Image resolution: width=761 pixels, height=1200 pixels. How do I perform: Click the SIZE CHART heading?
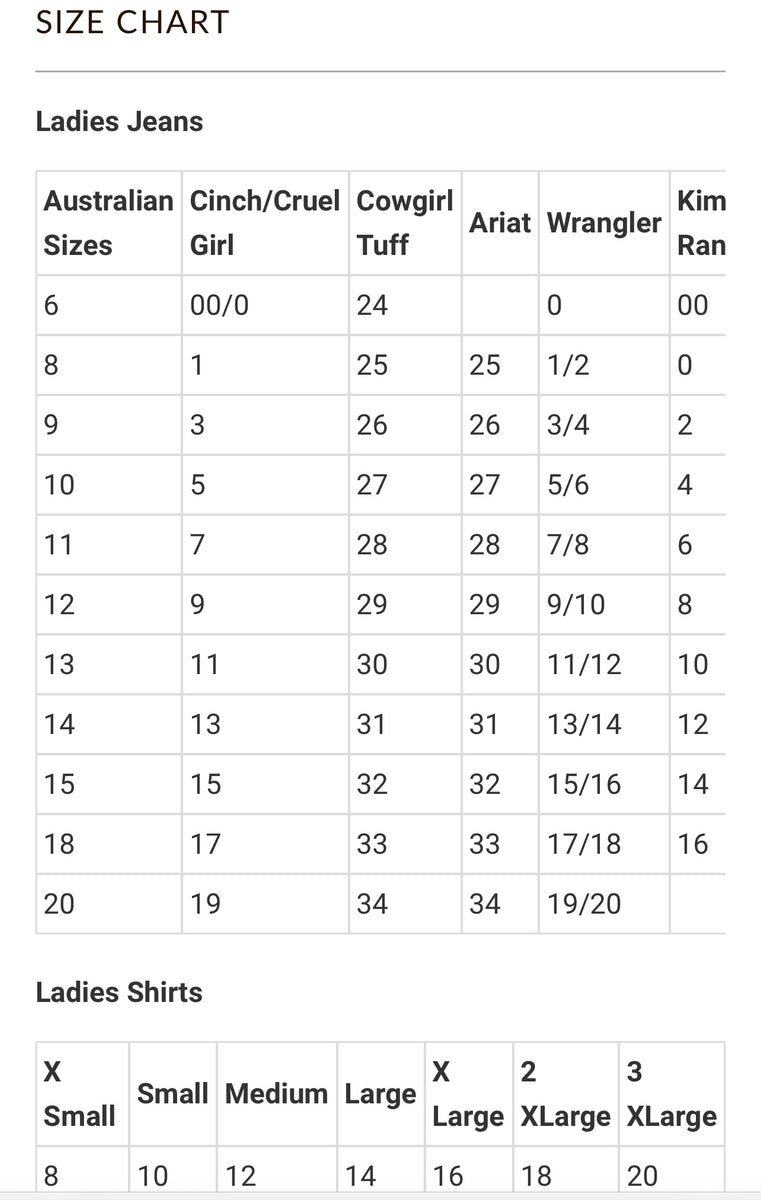(x=132, y=22)
